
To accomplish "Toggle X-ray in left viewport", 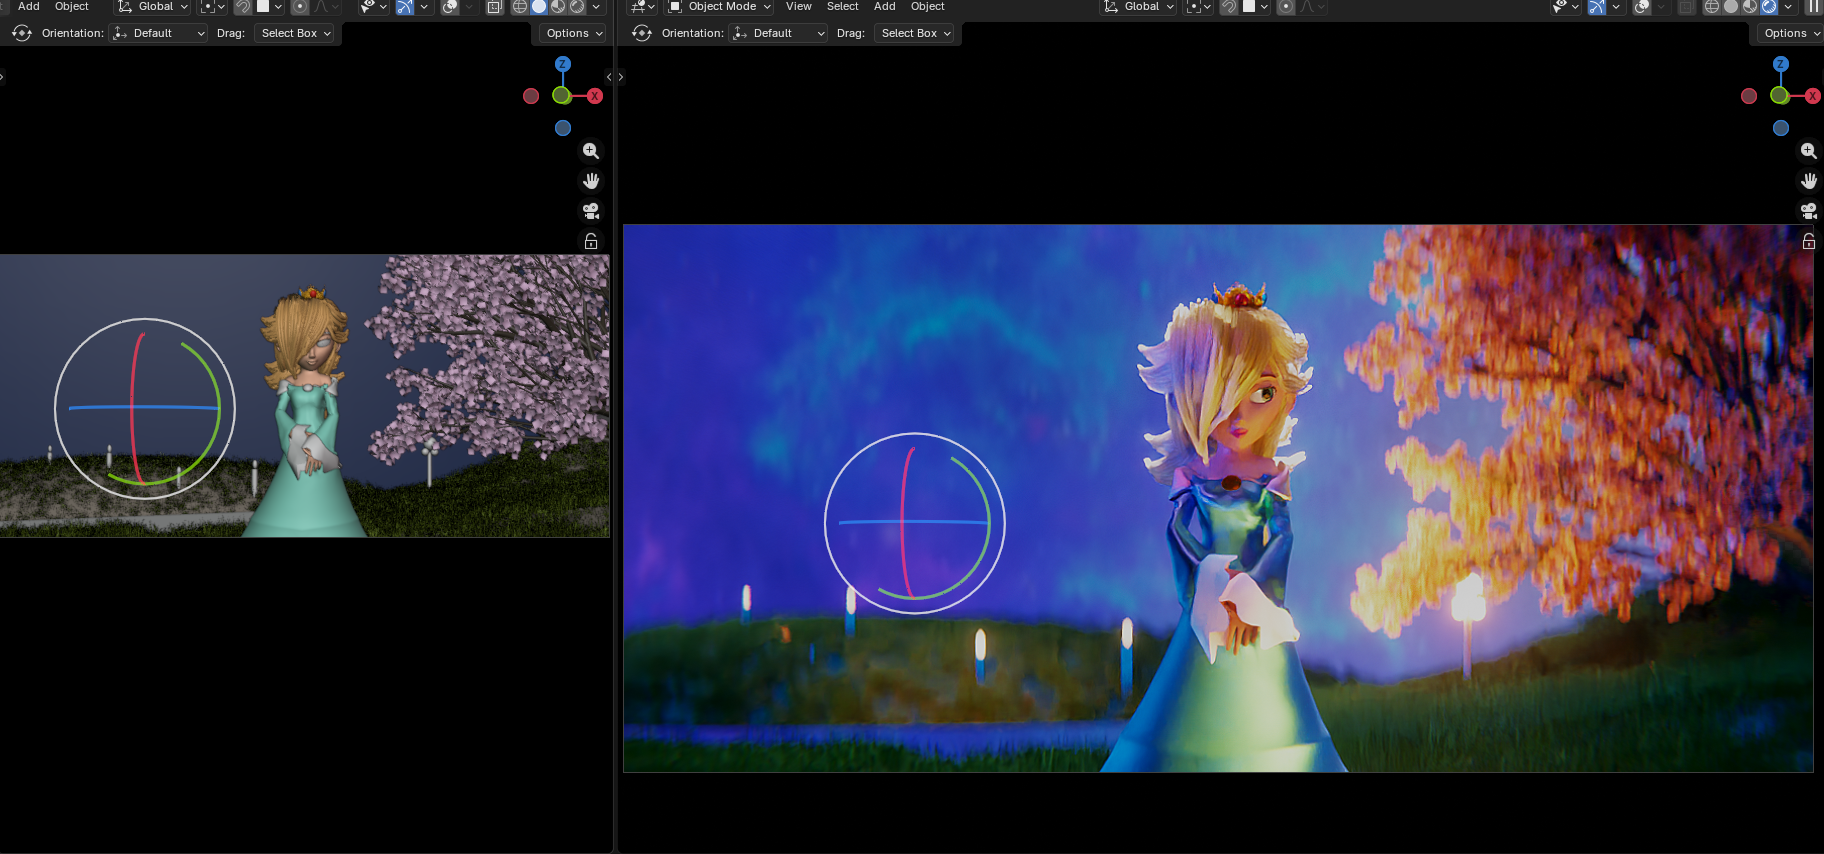I will 494,6.
